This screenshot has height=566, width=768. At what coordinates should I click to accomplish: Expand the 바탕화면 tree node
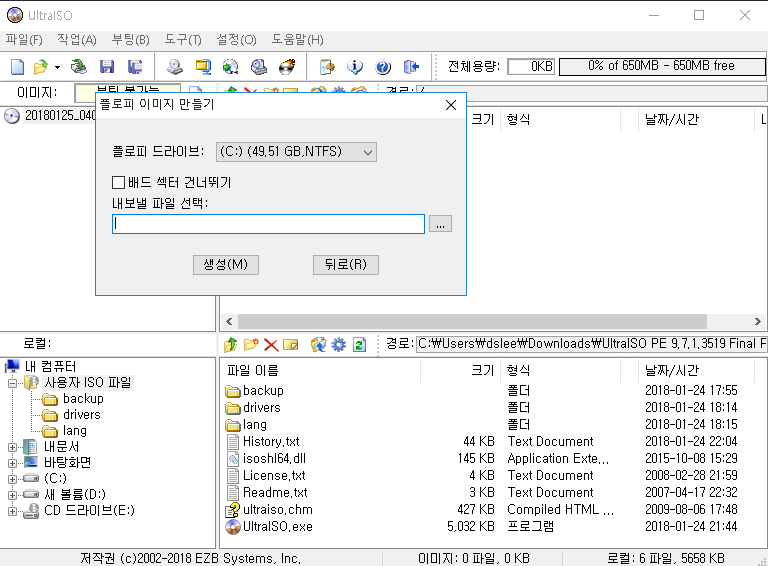(13, 463)
